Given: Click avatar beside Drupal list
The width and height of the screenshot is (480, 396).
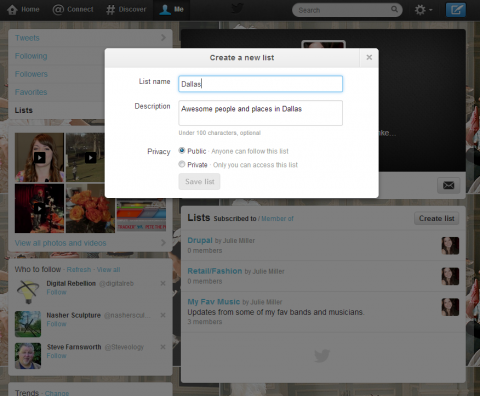Looking at the screenshot, I should coord(450,246).
